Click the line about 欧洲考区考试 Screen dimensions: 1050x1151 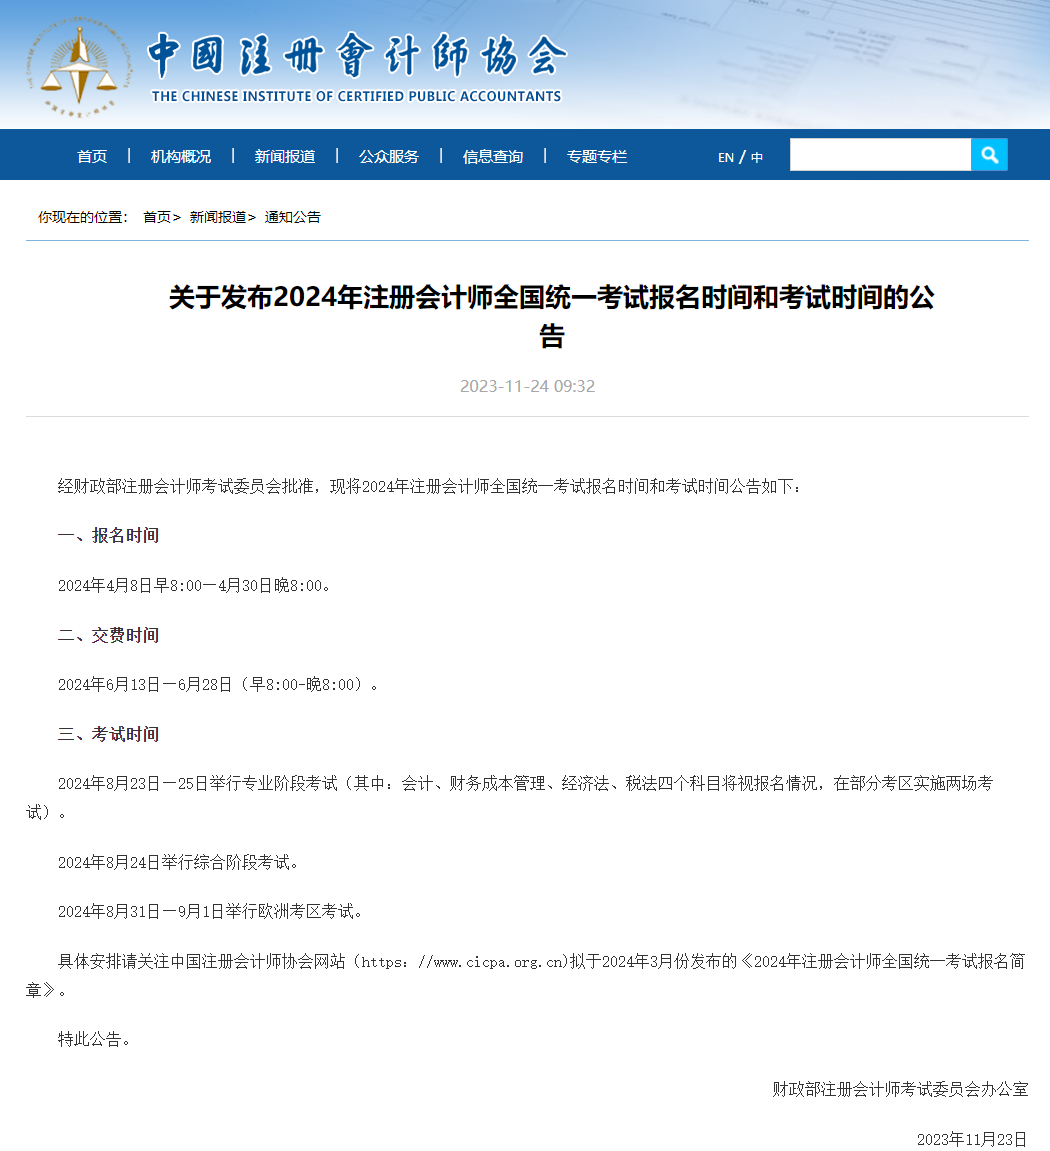point(211,912)
